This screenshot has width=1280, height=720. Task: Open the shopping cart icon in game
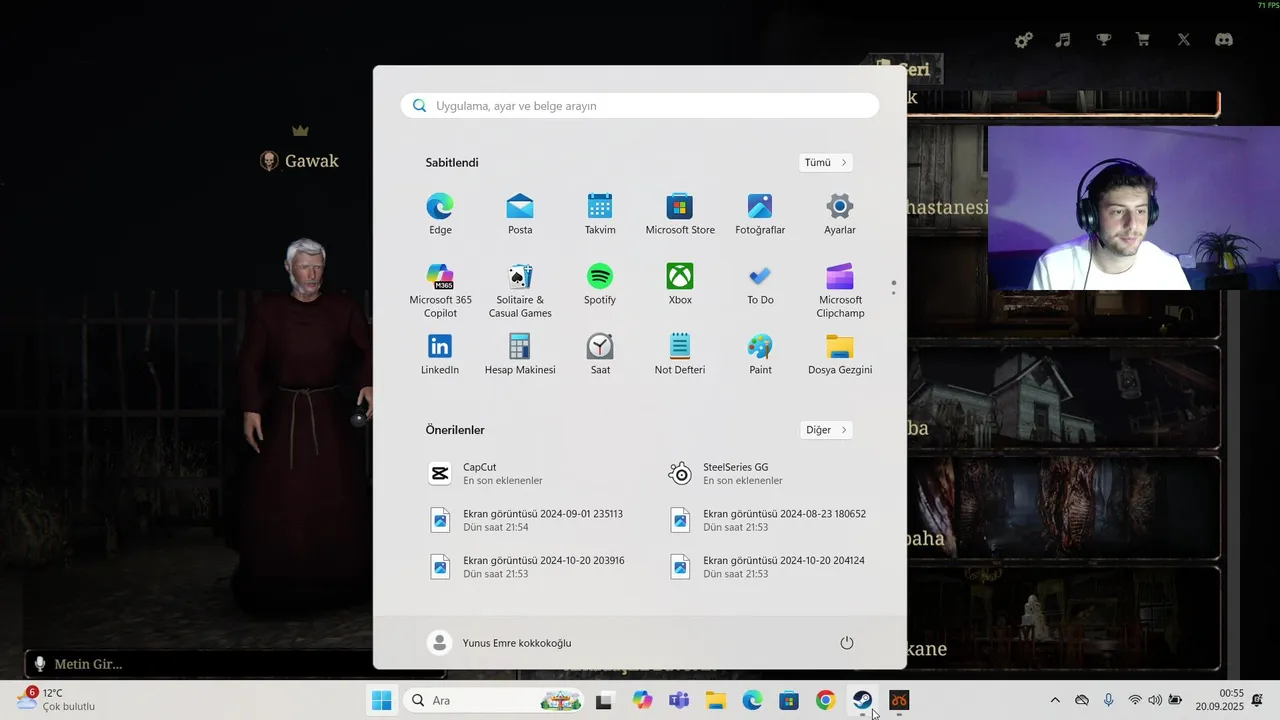tap(1143, 40)
